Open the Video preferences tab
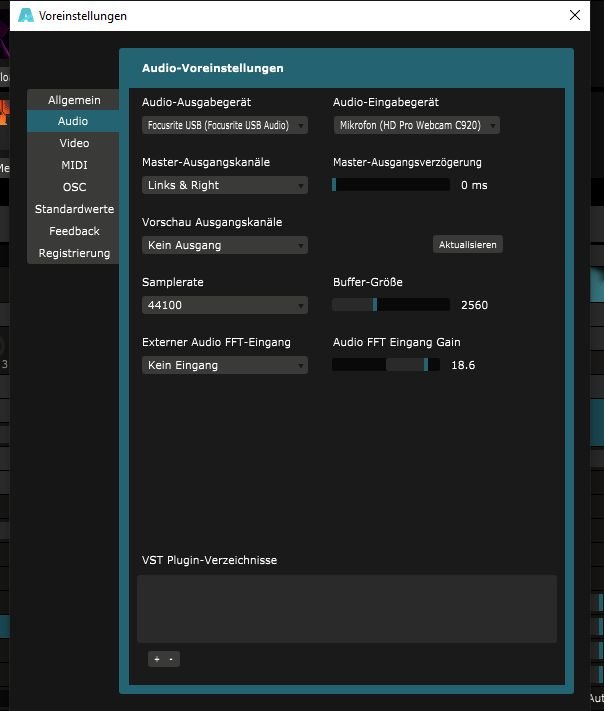604x711 pixels. 74,143
